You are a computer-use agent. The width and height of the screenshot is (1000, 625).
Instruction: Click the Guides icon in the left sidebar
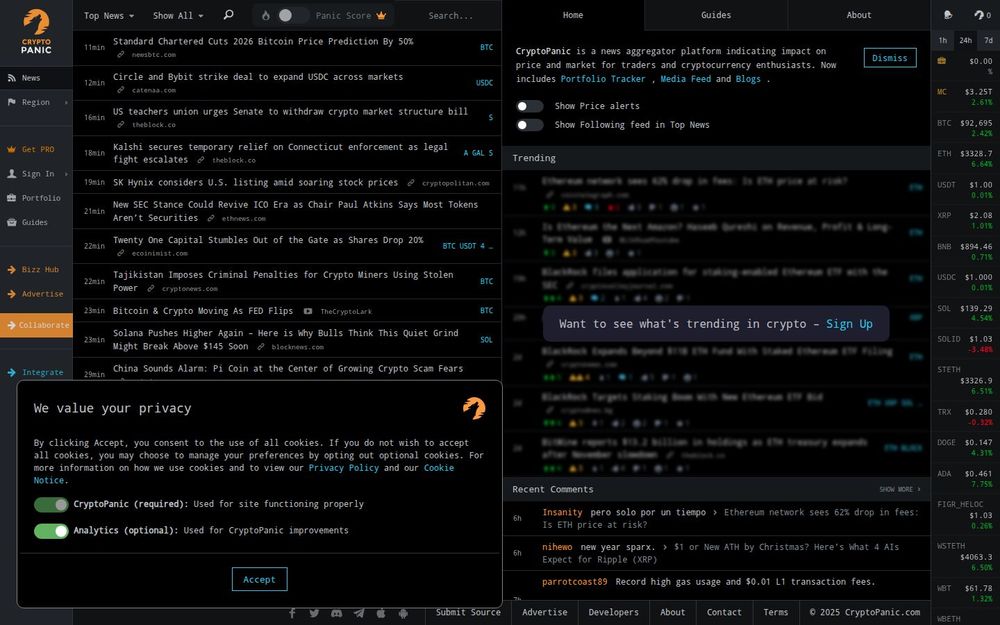(x=11, y=222)
